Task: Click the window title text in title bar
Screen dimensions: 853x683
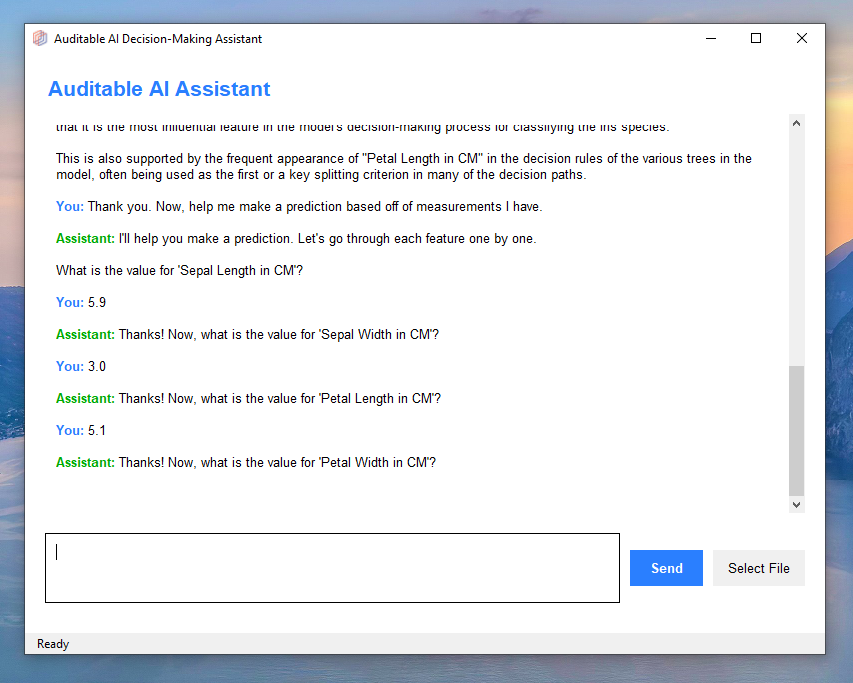Action: [158, 39]
